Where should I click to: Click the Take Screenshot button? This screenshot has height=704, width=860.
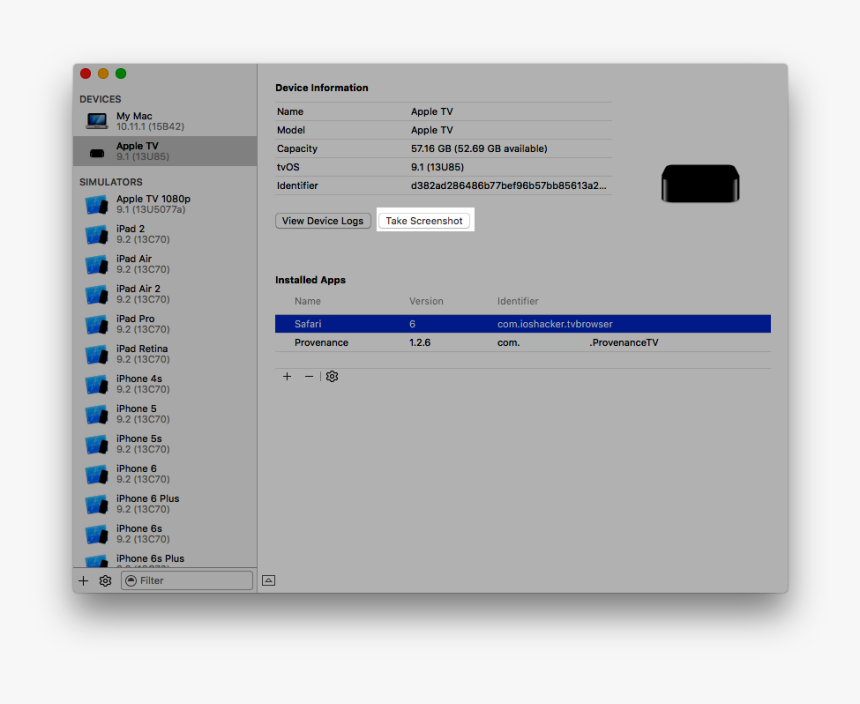pos(424,220)
